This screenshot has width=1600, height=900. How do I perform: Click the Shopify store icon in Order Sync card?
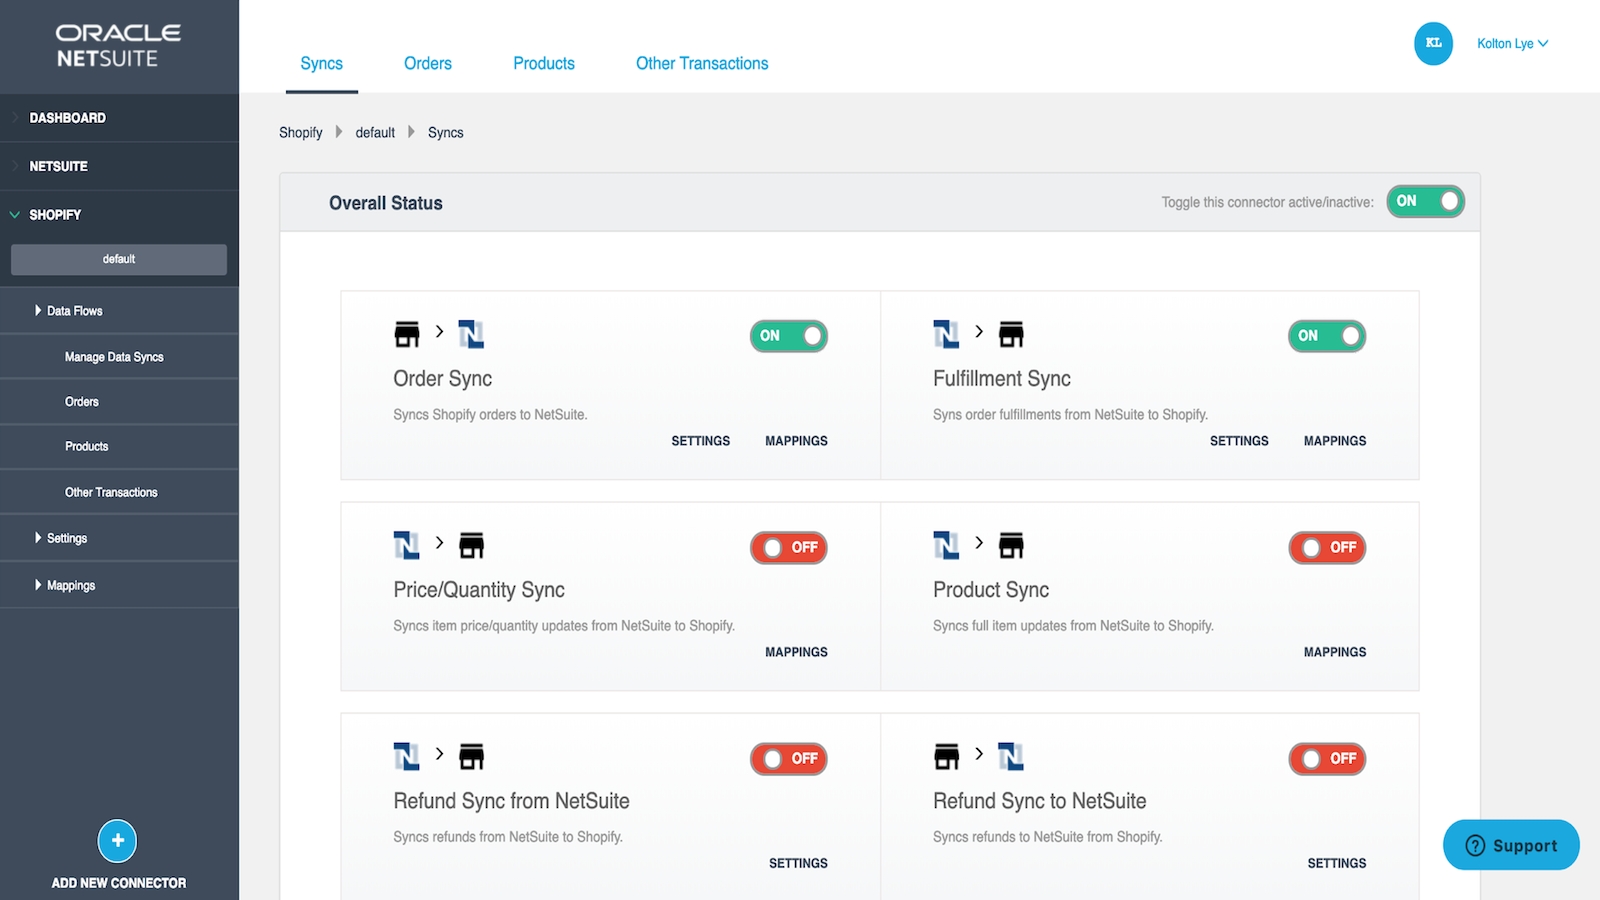pos(407,334)
